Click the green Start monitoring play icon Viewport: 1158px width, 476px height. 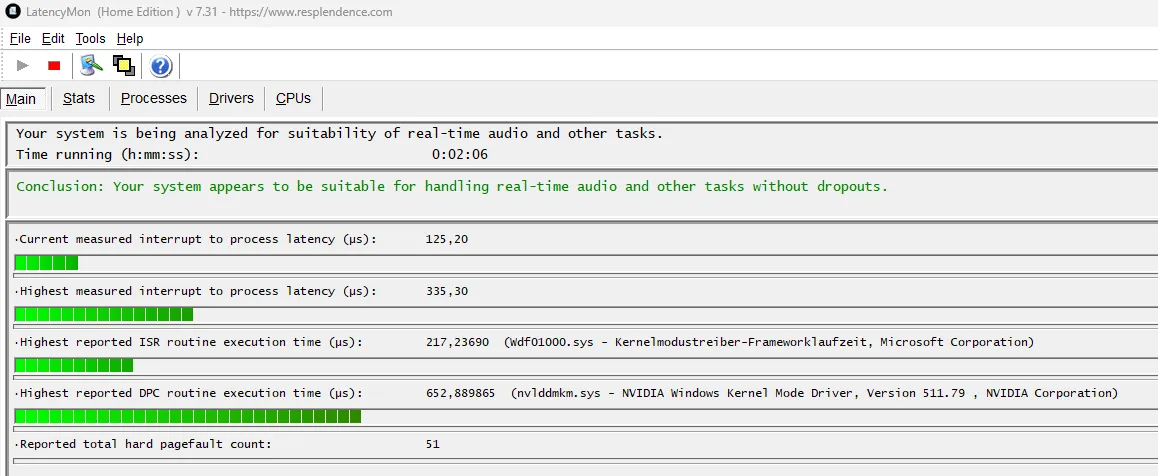[23, 66]
